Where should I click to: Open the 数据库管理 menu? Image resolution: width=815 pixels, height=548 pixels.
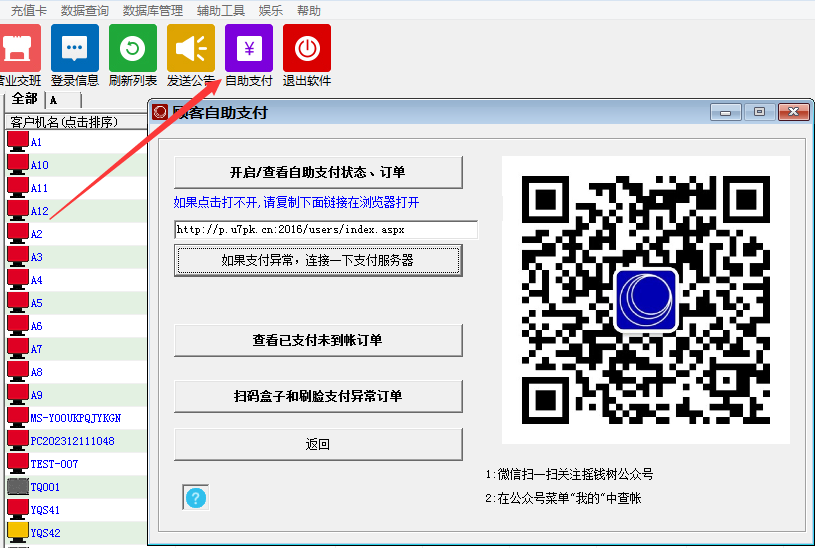pyautogui.click(x=153, y=10)
